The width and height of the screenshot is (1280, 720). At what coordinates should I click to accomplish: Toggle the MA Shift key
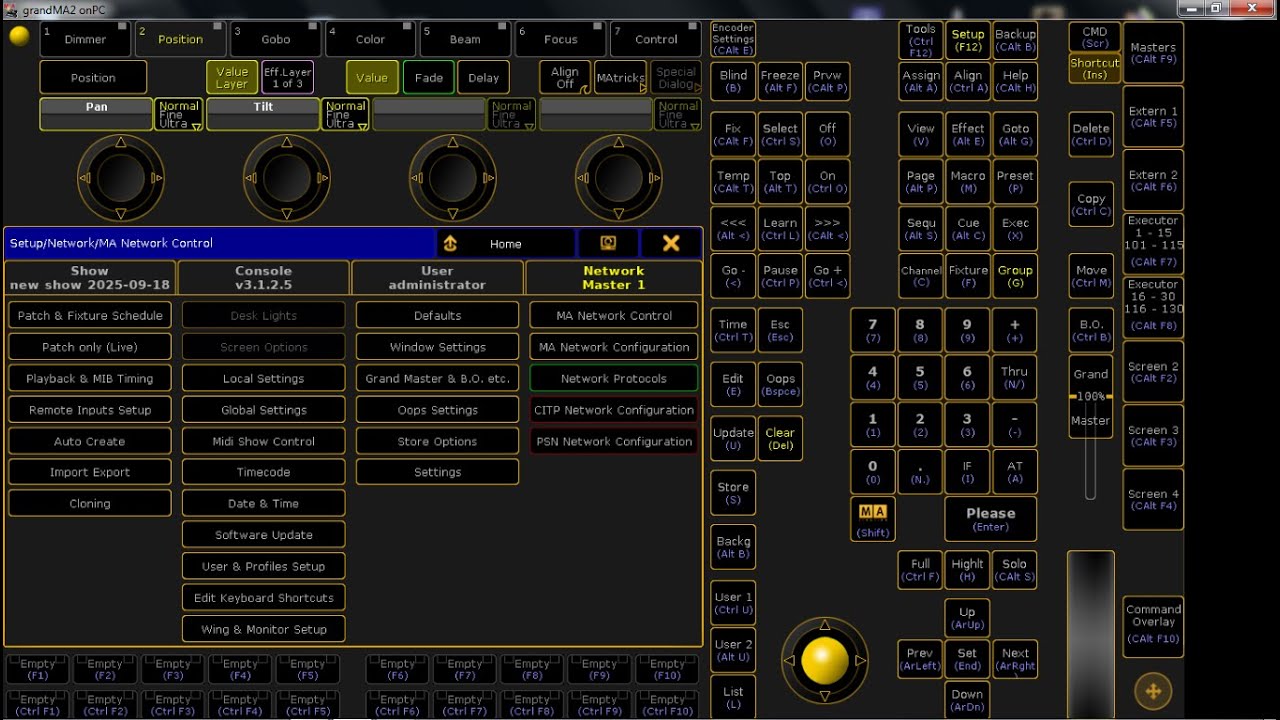click(x=873, y=520)
